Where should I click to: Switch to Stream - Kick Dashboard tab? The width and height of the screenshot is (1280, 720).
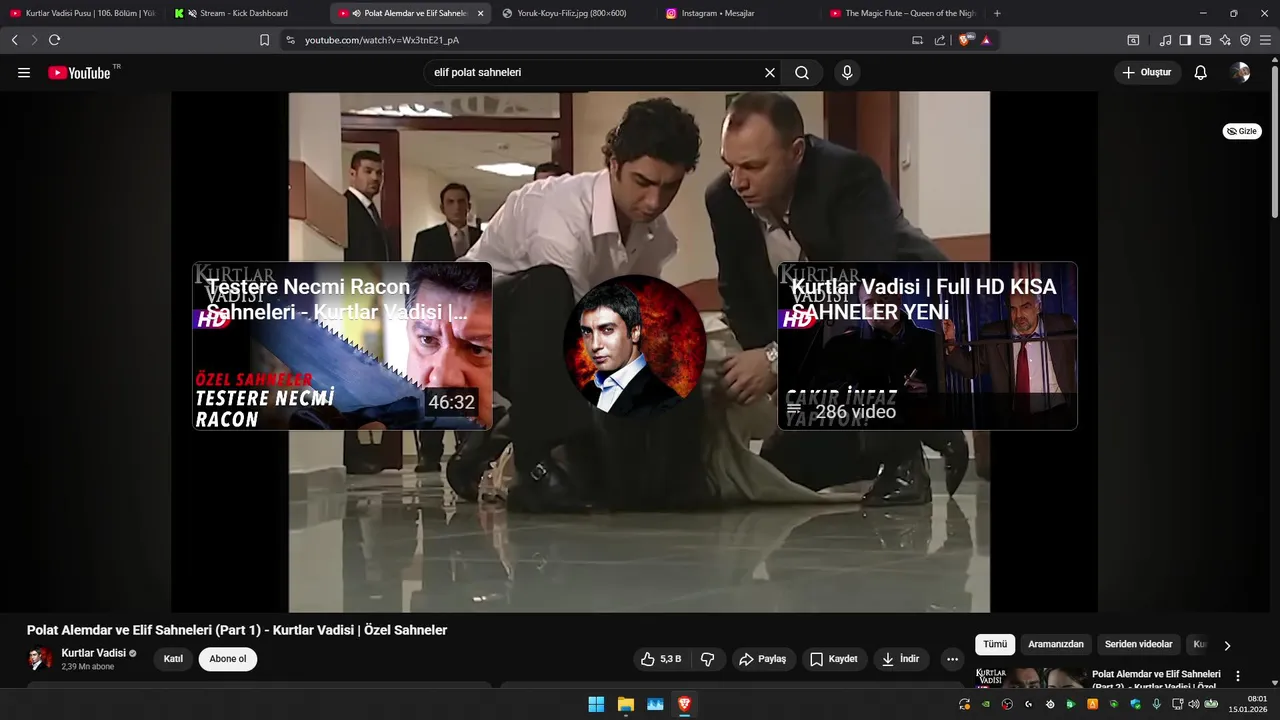tap(244, 13)
